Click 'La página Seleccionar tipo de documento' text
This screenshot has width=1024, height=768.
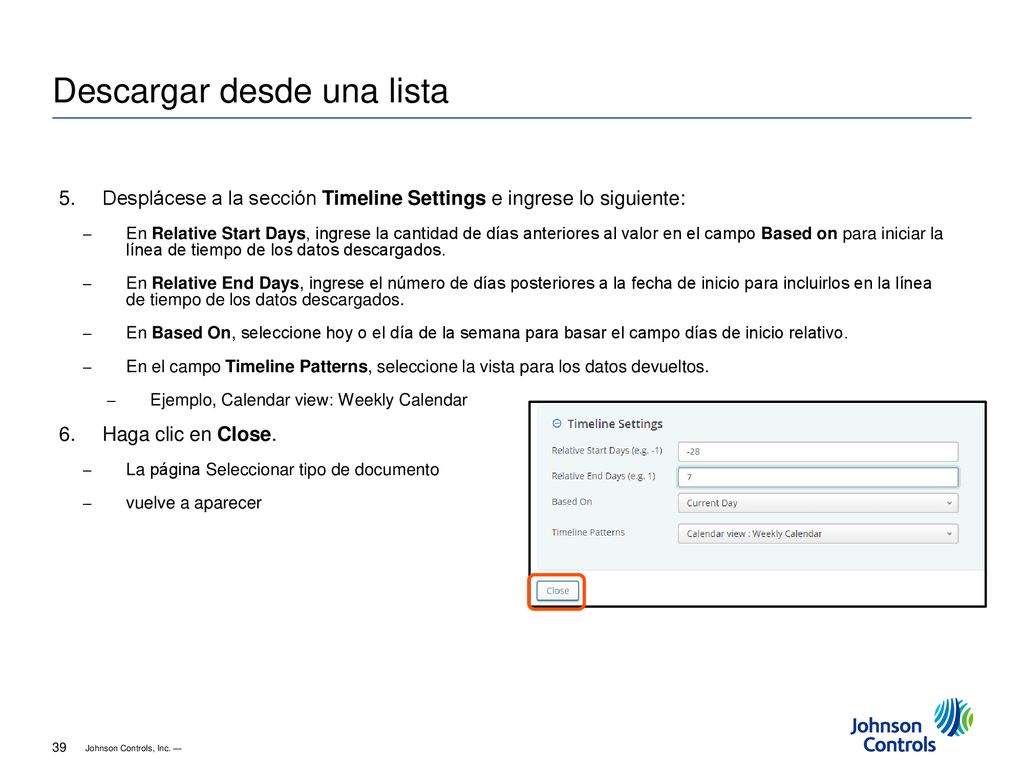click(282, 470)
